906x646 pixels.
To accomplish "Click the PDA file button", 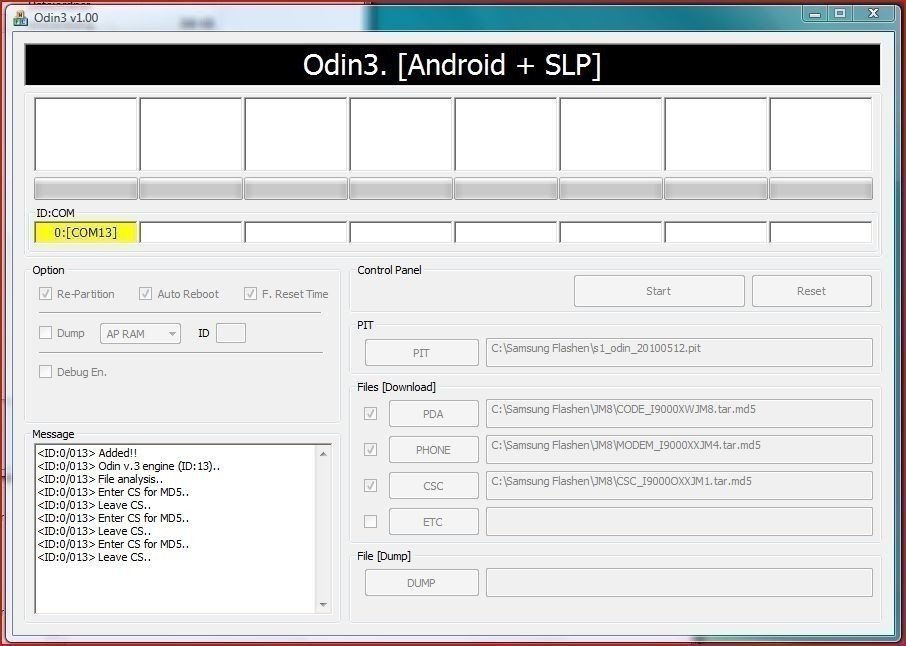I will (433, 414).
